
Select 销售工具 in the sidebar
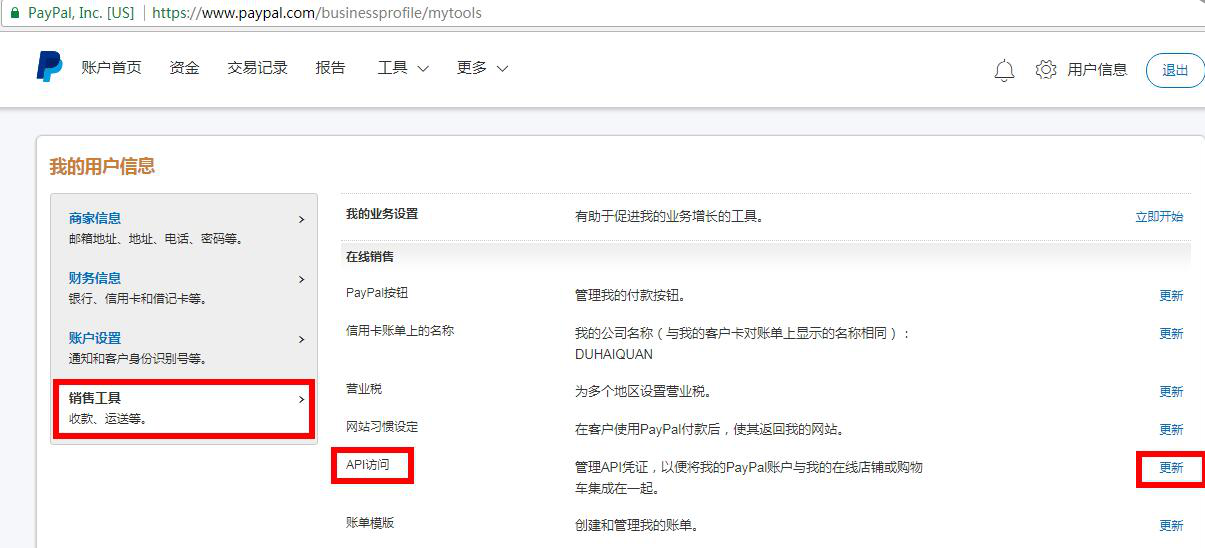coord(95,398)
